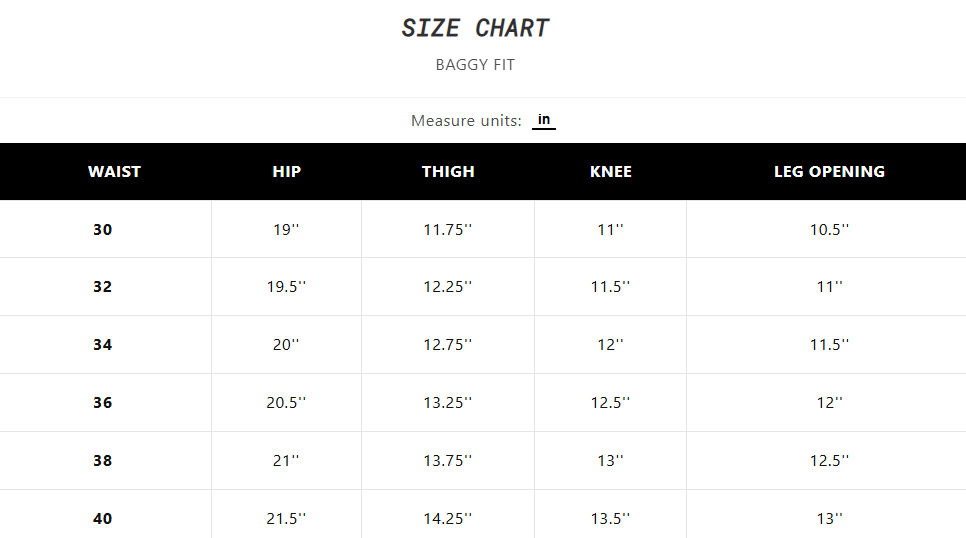The height and width of the screenshot is (538, 966).
Task: Click waist size 34 row label
Action: click(103, 345)
